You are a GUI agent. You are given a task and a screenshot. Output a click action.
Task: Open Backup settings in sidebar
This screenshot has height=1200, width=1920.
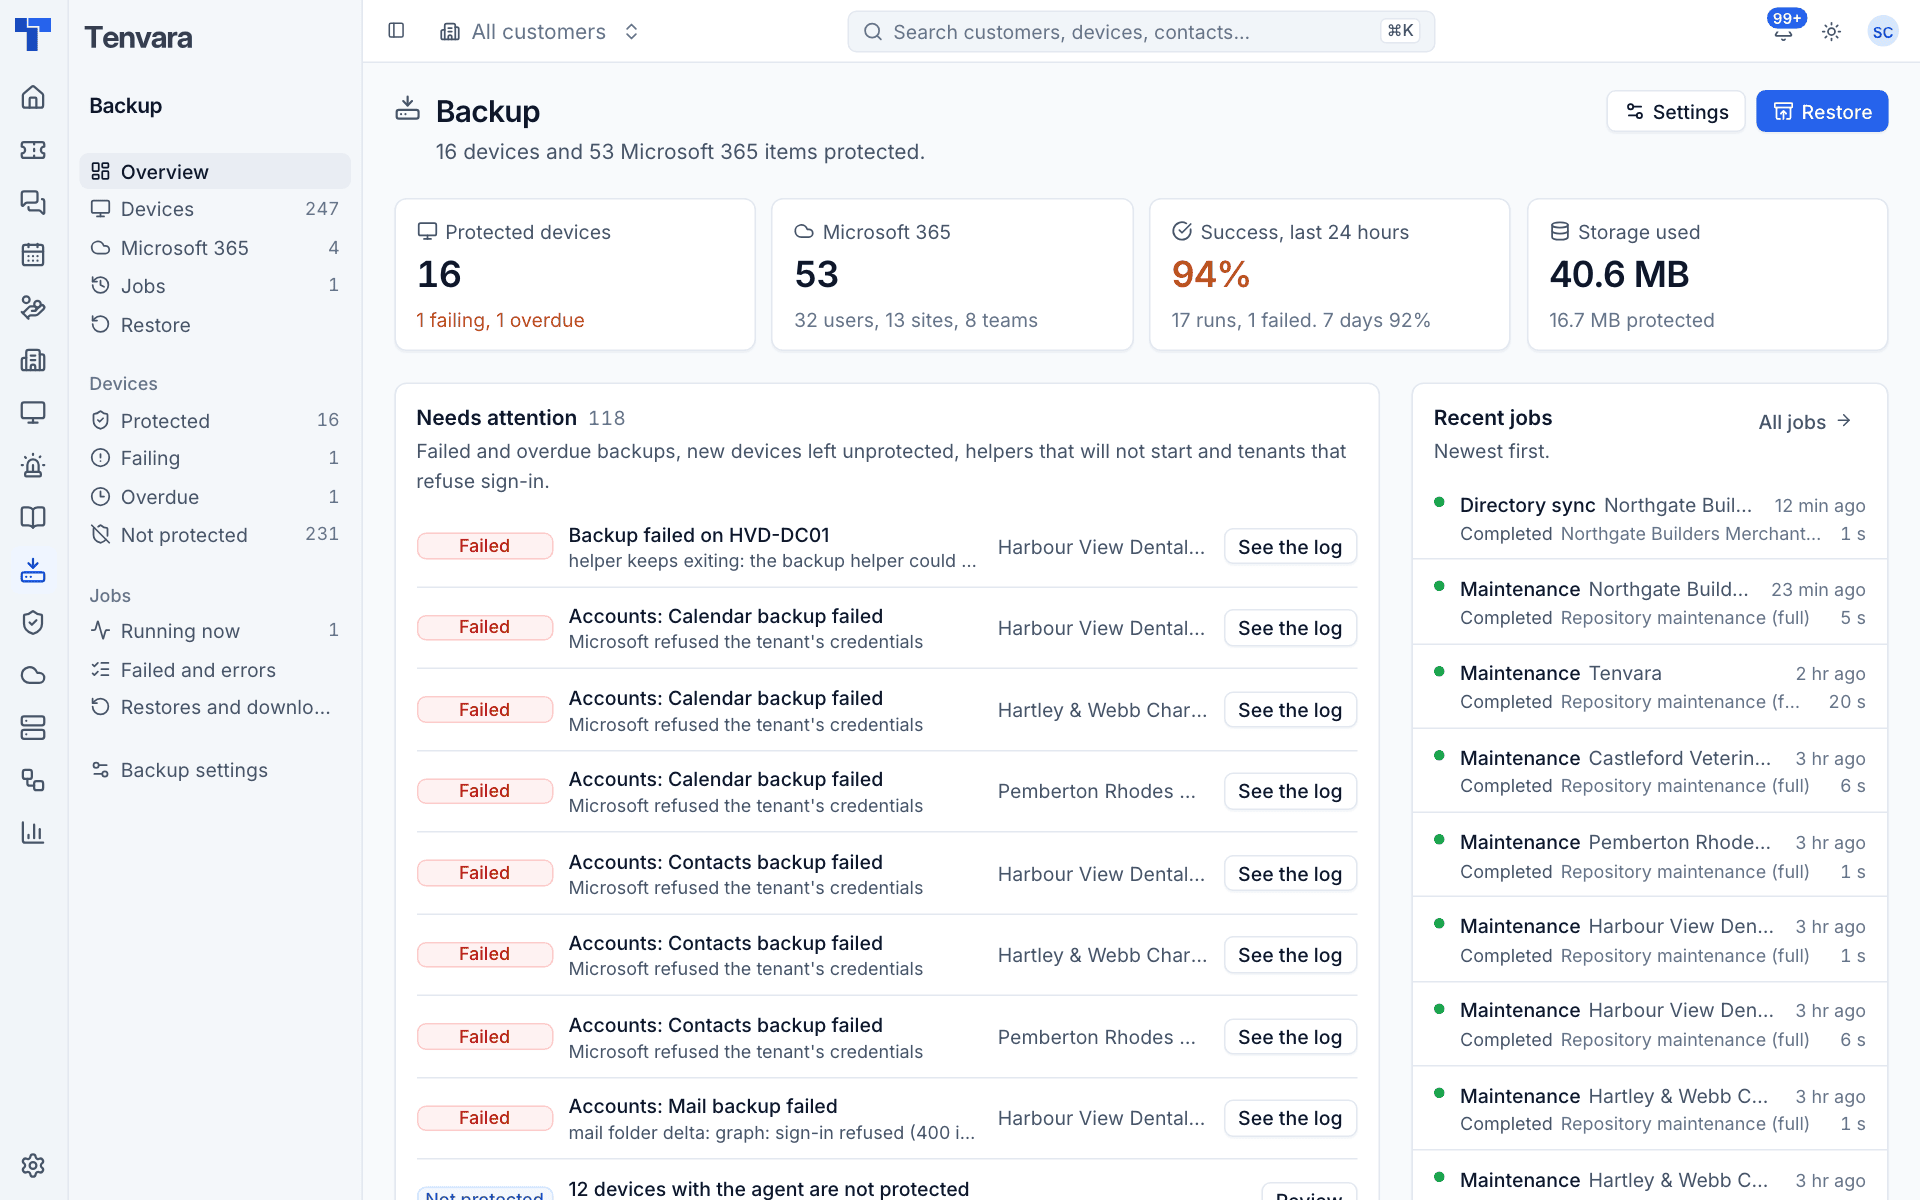coord(215,770)
